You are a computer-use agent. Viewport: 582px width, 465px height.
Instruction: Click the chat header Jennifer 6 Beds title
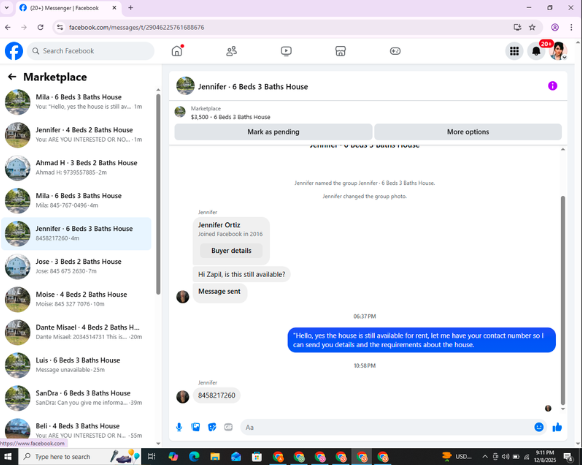click(253, 86)
